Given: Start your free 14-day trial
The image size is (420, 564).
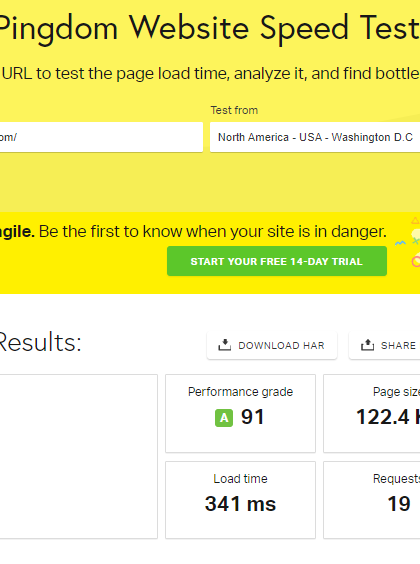Looking at the screenshot, I should pyautogui.click(x=277, y=261).
